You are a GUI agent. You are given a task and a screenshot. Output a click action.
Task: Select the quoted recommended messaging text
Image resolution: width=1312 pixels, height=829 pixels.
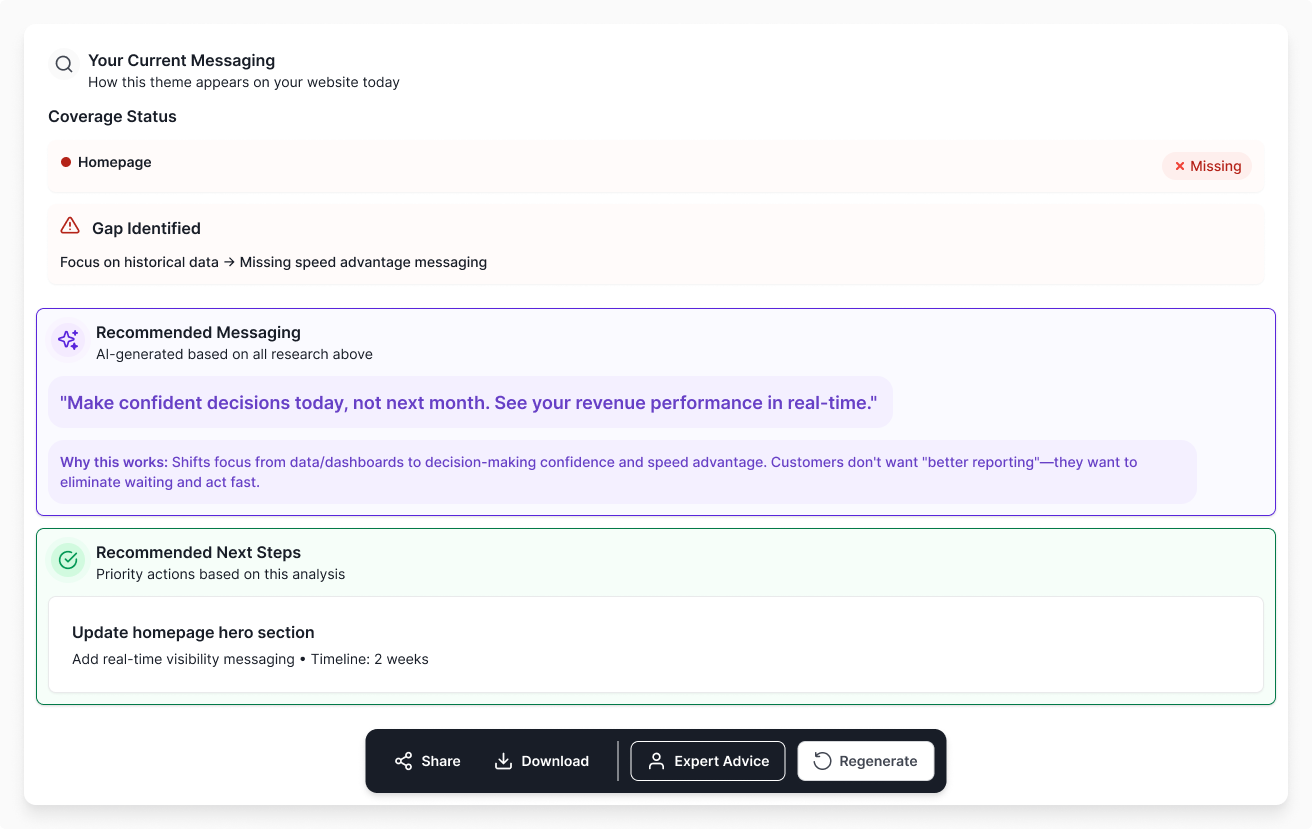[468, 402]
